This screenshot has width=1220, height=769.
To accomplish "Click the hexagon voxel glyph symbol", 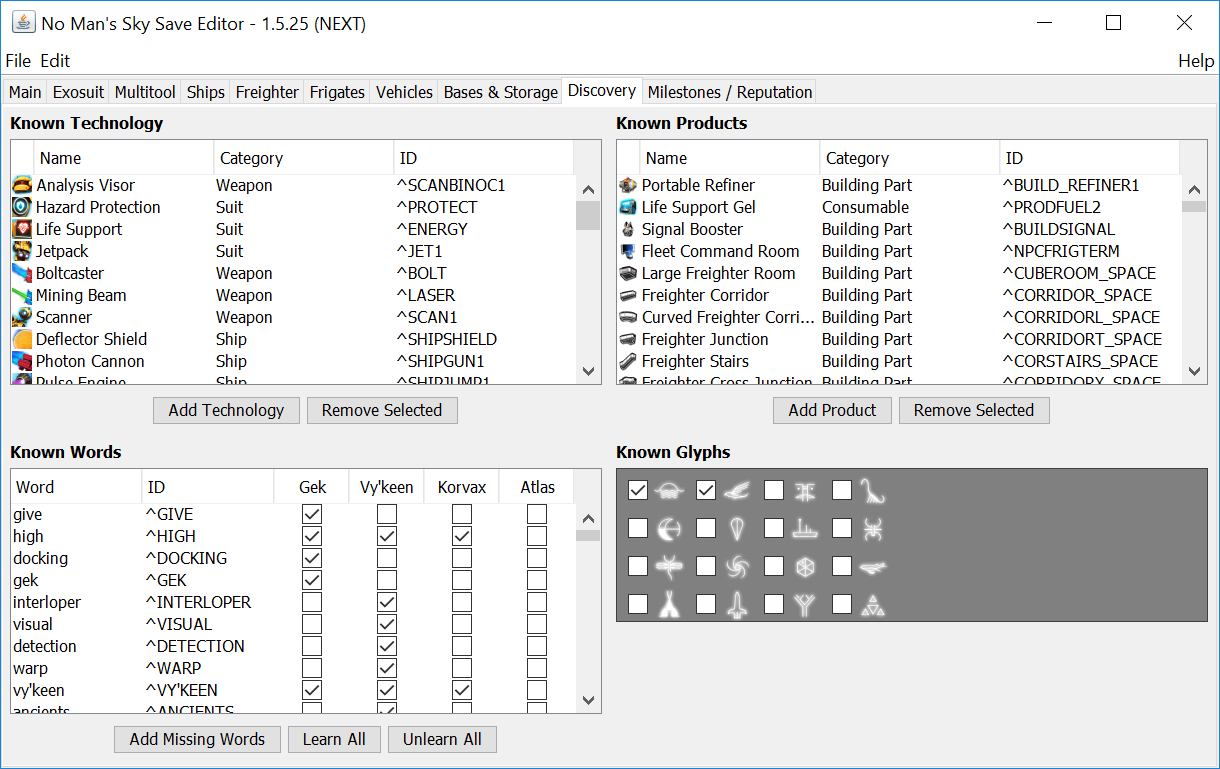I will 805,567.
